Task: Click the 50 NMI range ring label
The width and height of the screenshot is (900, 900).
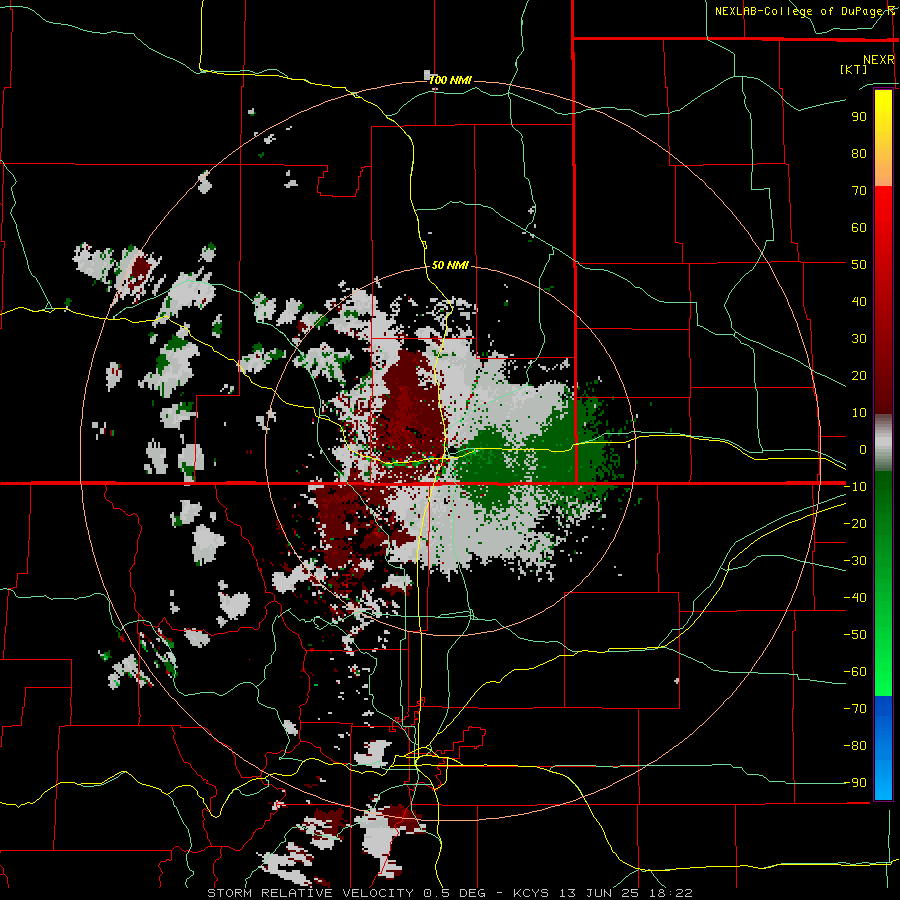Action: tap(451, 265)
